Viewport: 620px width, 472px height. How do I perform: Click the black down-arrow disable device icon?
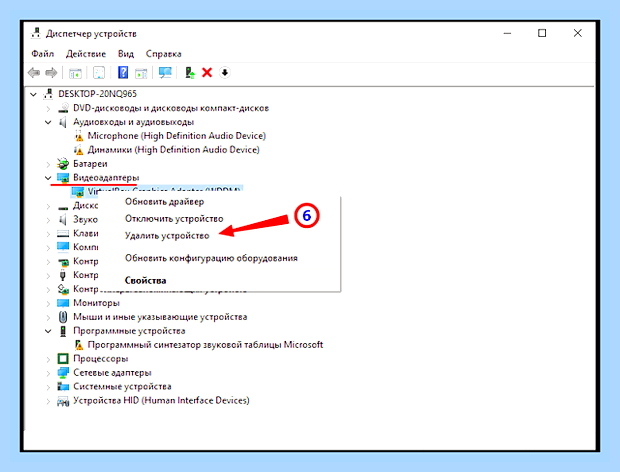pyautogui.click(x=225, y=73)
